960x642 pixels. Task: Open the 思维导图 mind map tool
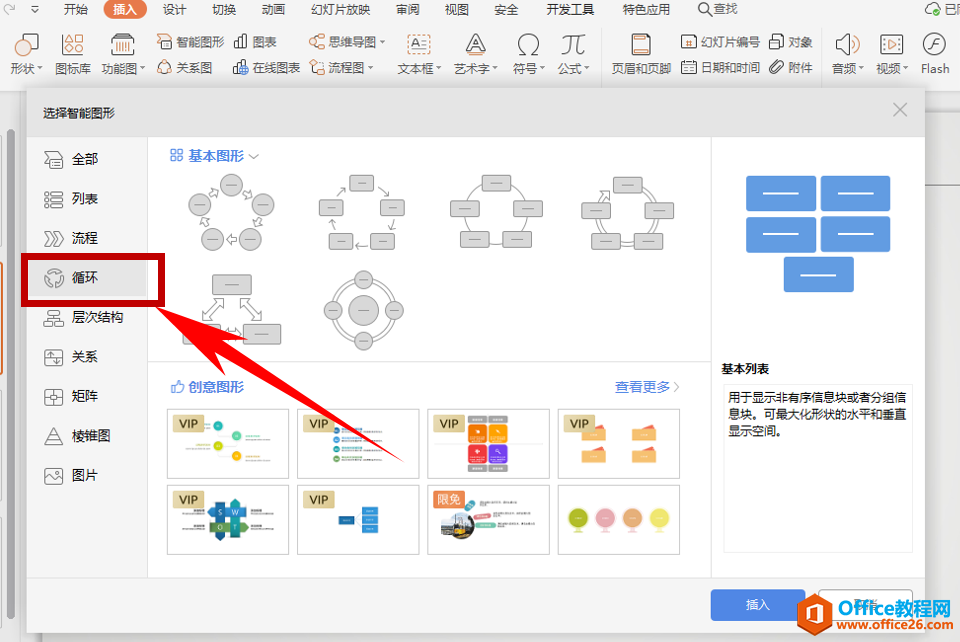pyautogui.click(x=347, y=42)
